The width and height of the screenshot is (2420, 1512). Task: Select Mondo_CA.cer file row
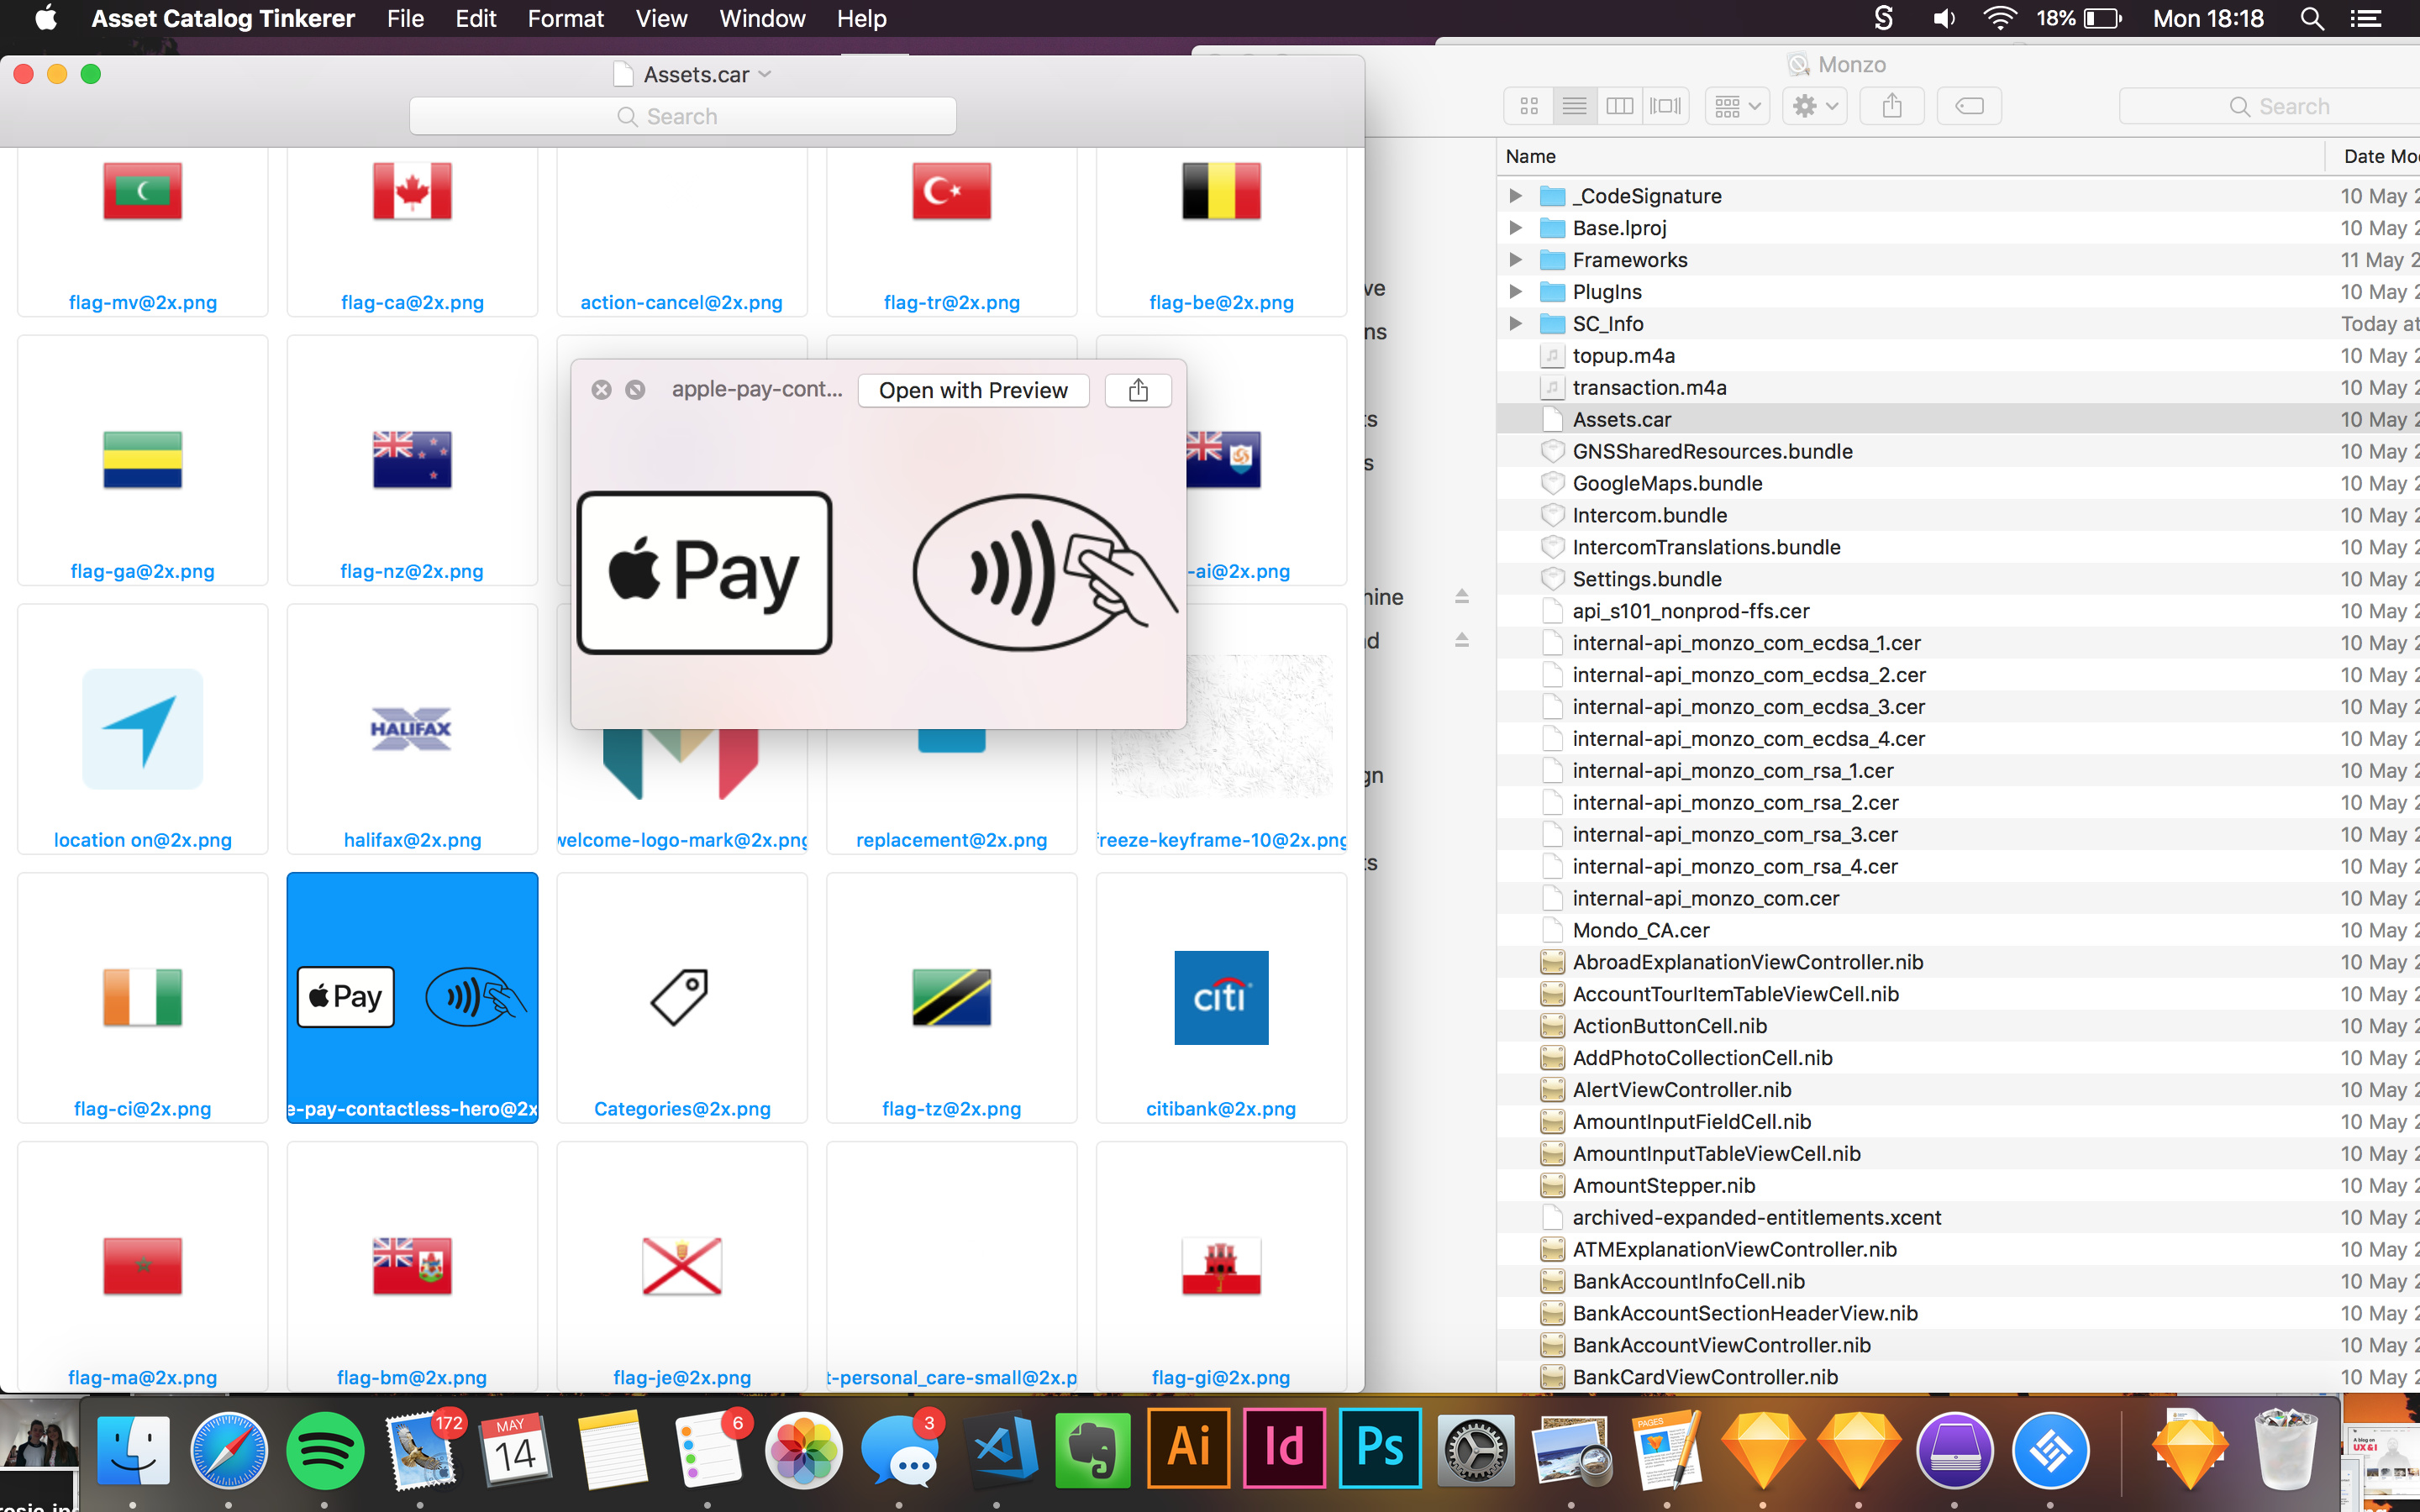1958,930
